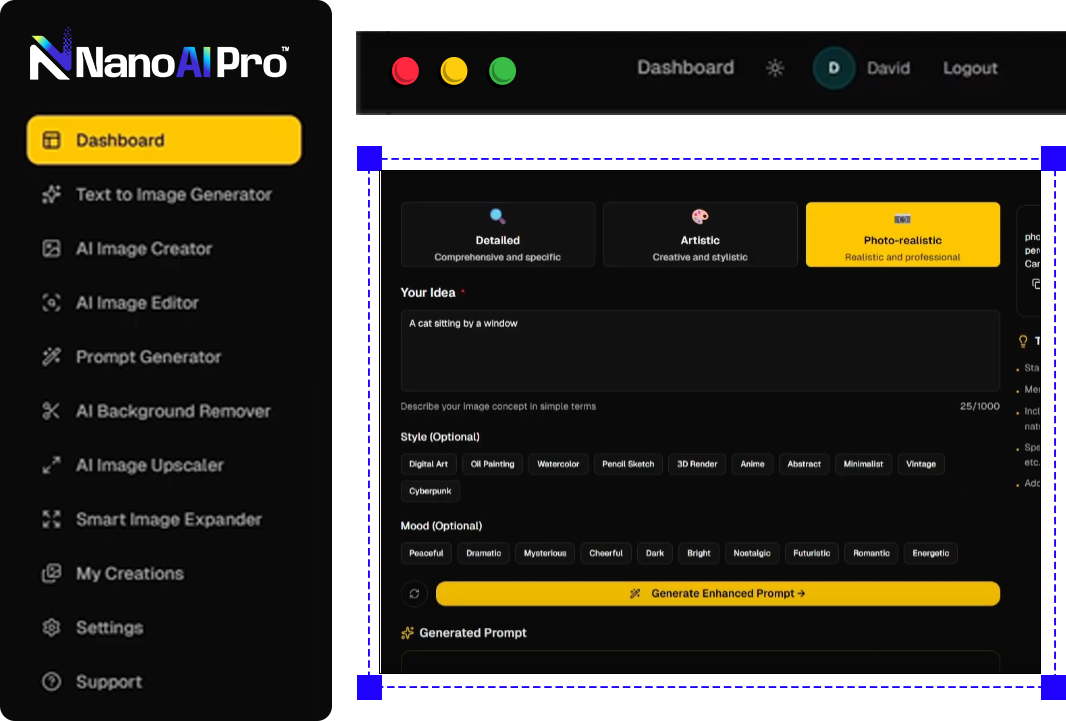Click the Logout link
The image size is (1066, 721).
click(970, 68)
